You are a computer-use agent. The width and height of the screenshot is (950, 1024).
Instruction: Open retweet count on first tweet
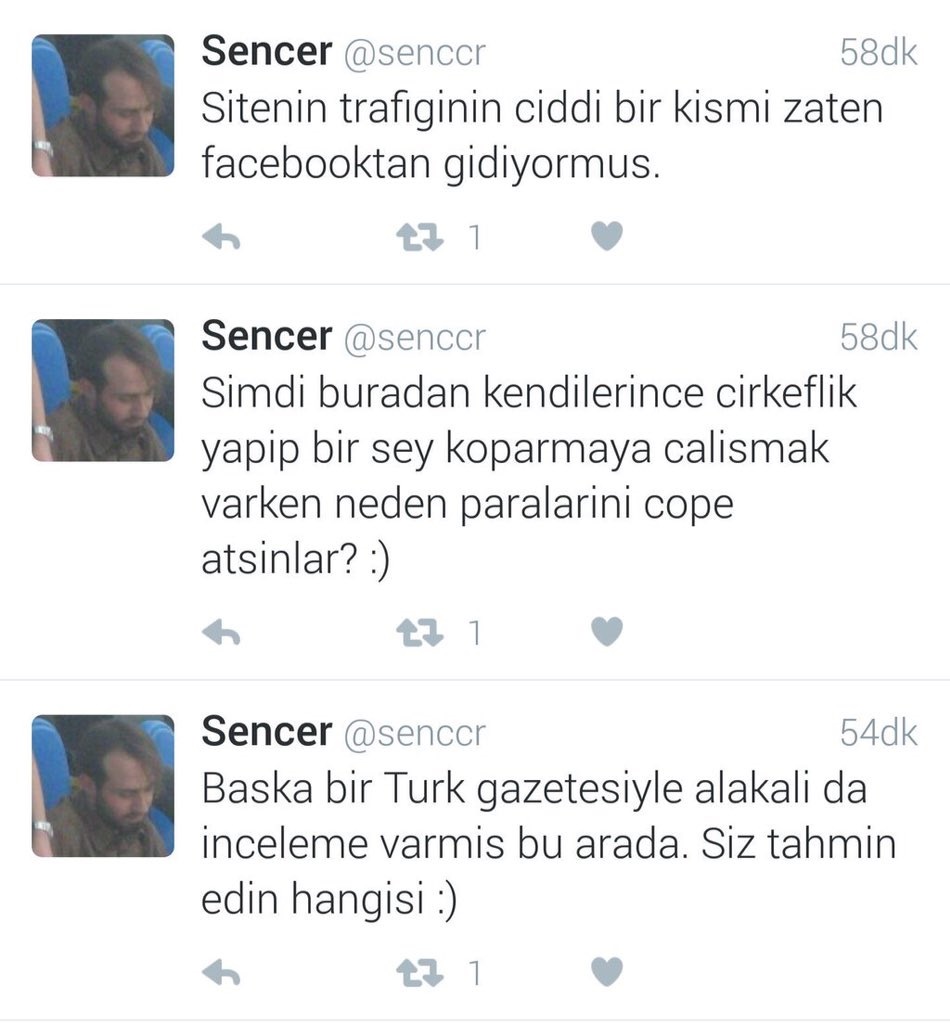point(475,238)
